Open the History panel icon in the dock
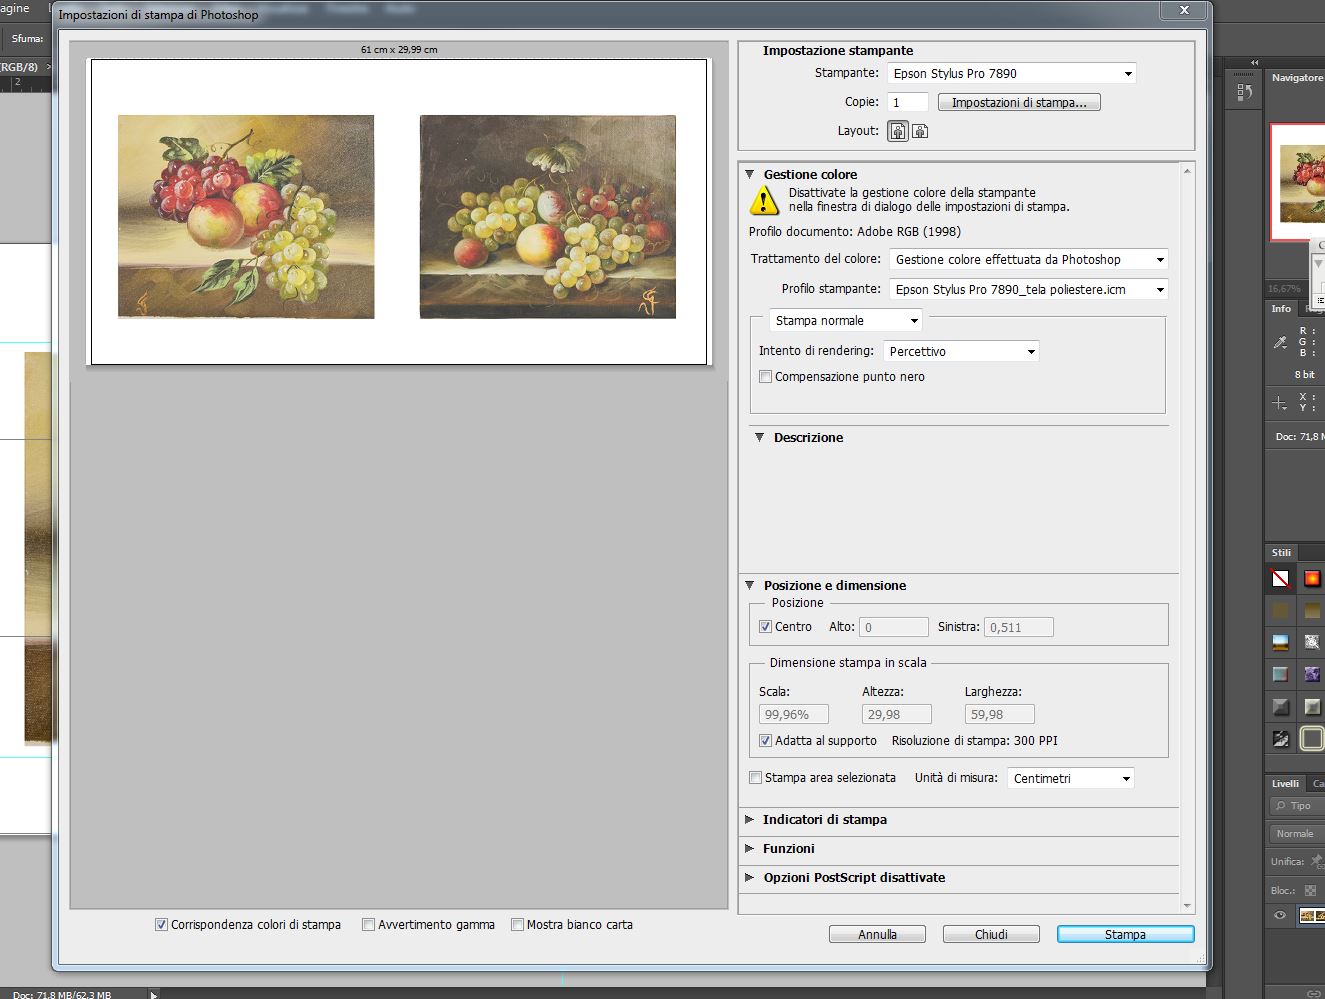The image size is (1325, 999). pos(1244,92)
